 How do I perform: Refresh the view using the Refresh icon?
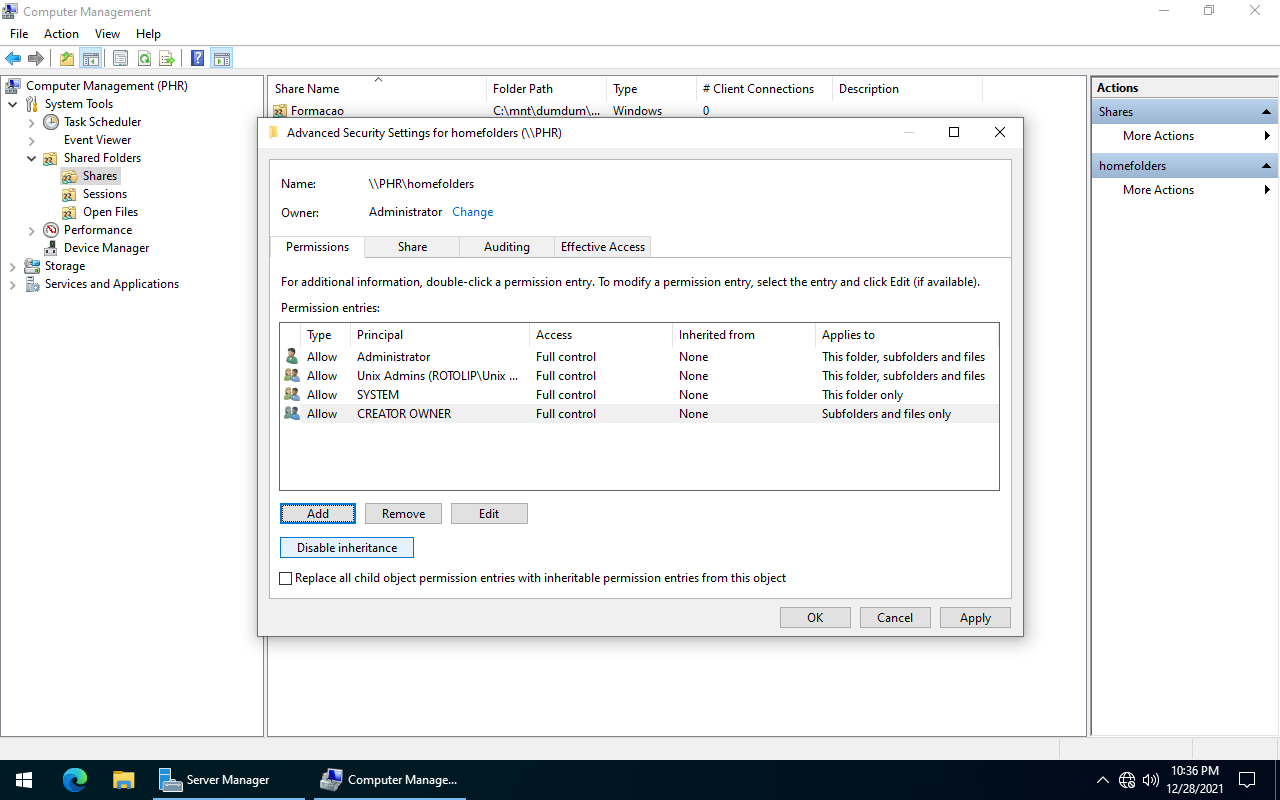pyautogui.click(x=144, y=58)
